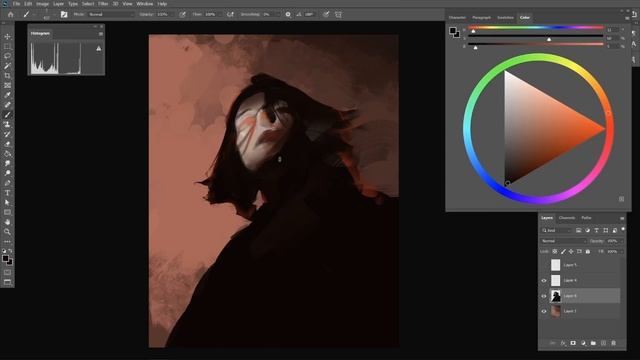This screenshot has height=360, width=640.
Task: Open layer Opacity dropdown in Layers panel
Action: click(621, 241)
